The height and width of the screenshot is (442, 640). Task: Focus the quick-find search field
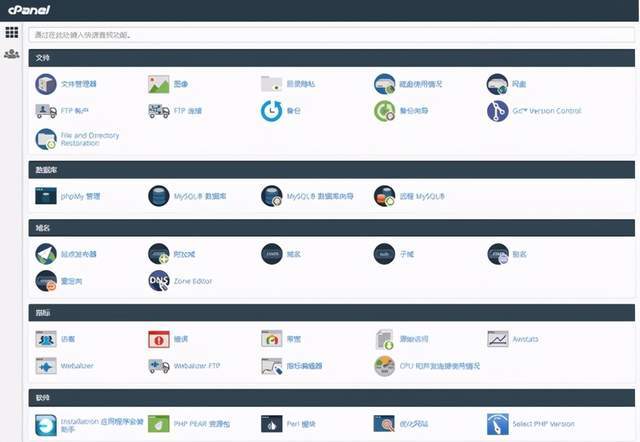point(331,35)
